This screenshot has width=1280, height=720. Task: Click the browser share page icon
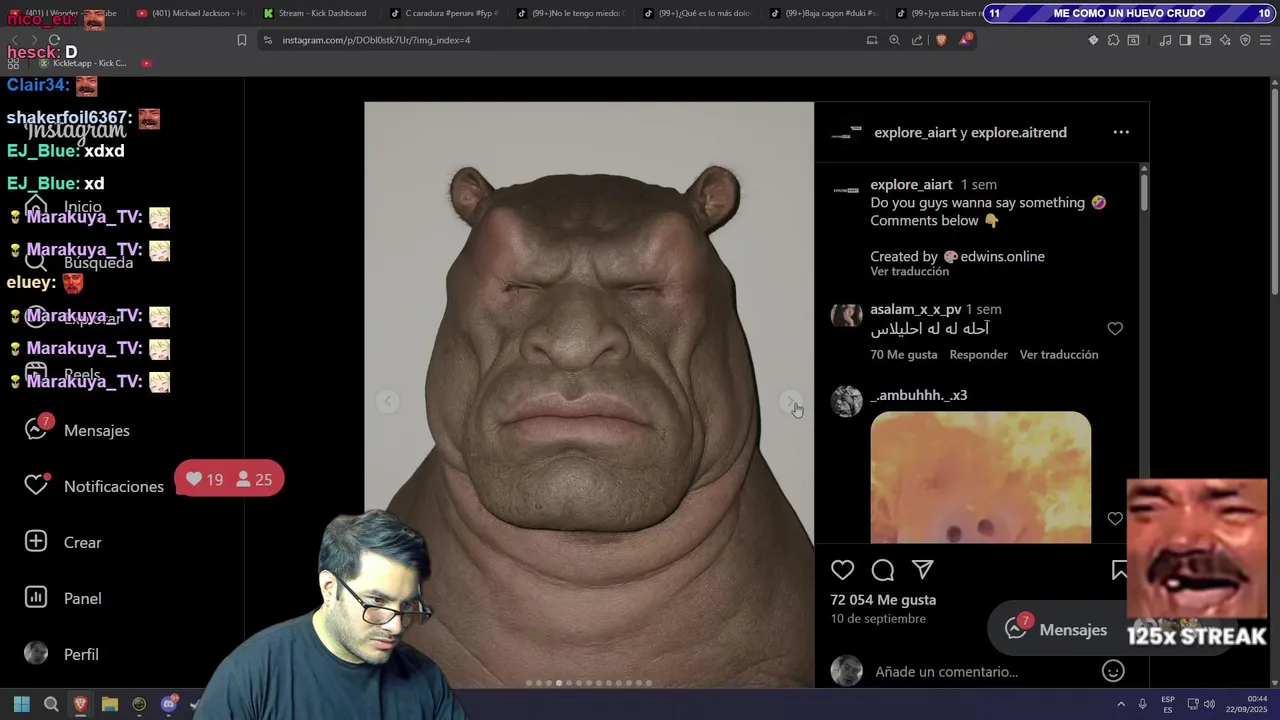917,40
